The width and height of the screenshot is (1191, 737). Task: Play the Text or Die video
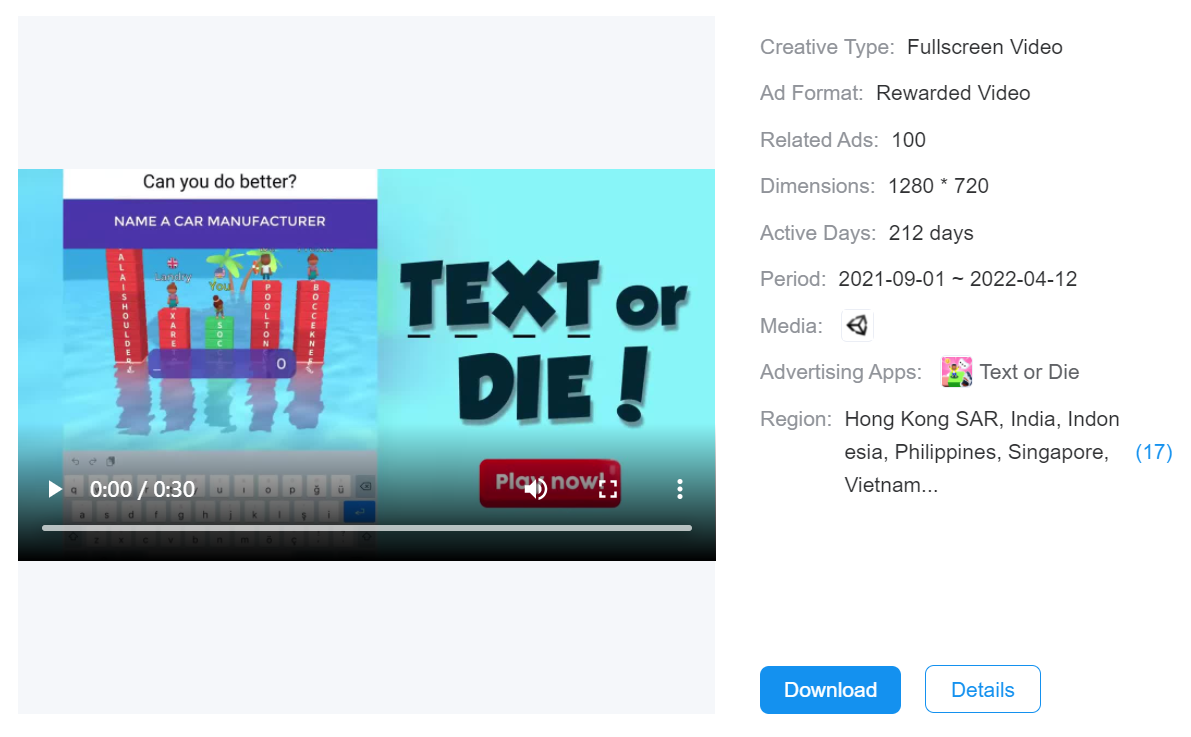(x=55, y=489)
